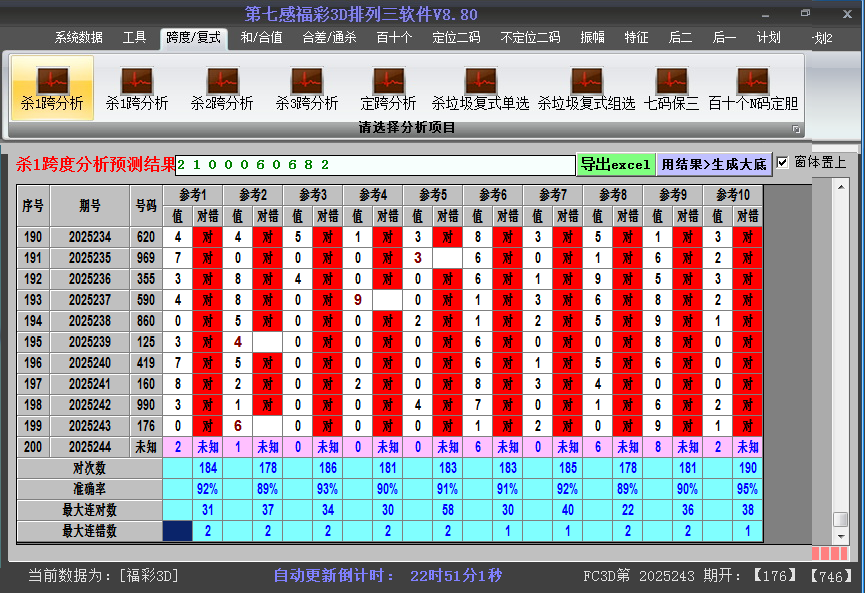Toggle the 窗体置上 checkbox

pyautogui.click(x=783, y=162)
